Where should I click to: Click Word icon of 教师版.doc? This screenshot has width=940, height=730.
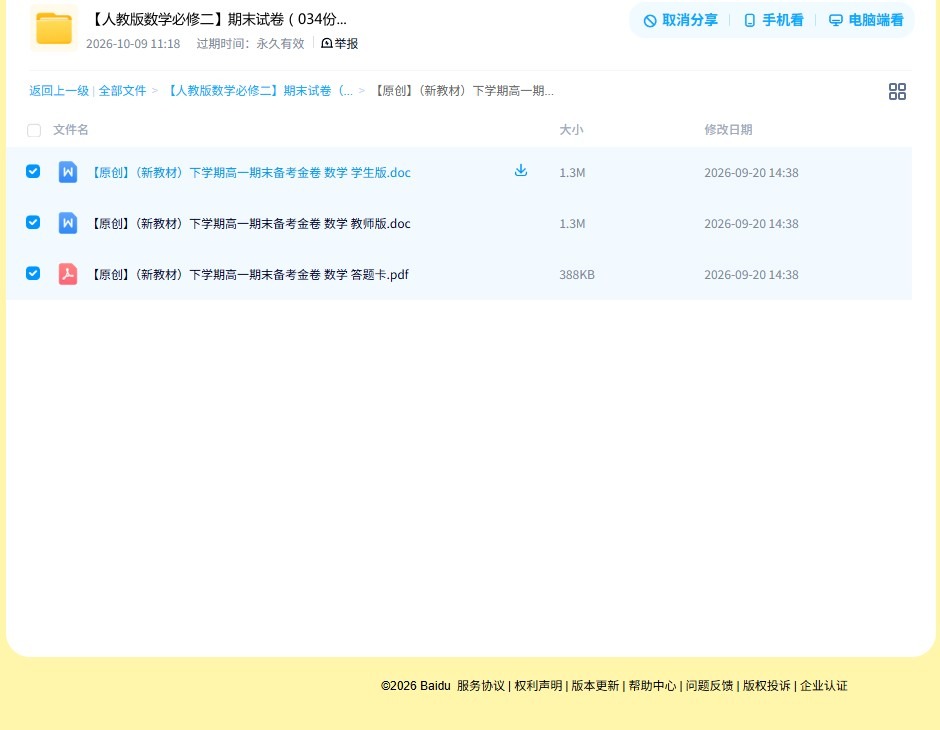pyautogui.click(x=68, y=223)
